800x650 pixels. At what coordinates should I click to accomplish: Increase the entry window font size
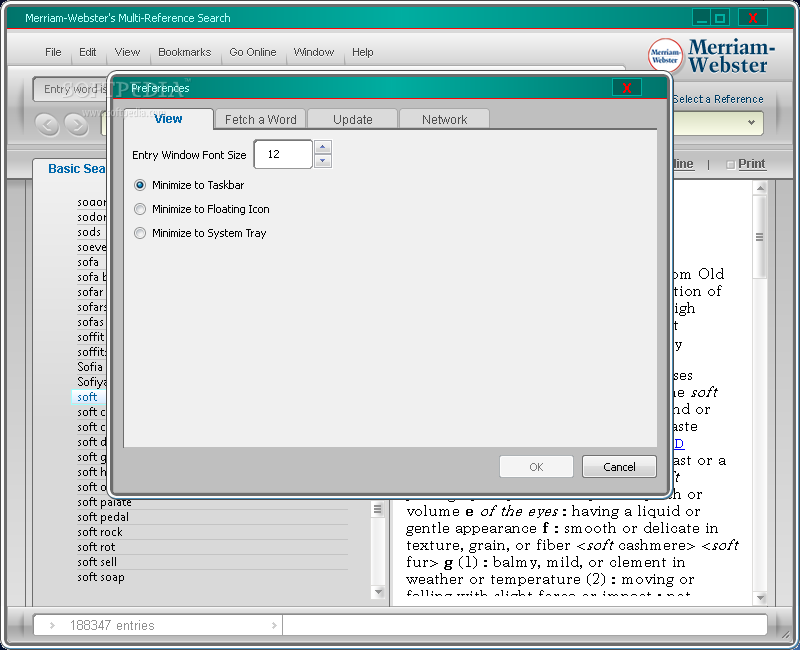tap(322, 147)
